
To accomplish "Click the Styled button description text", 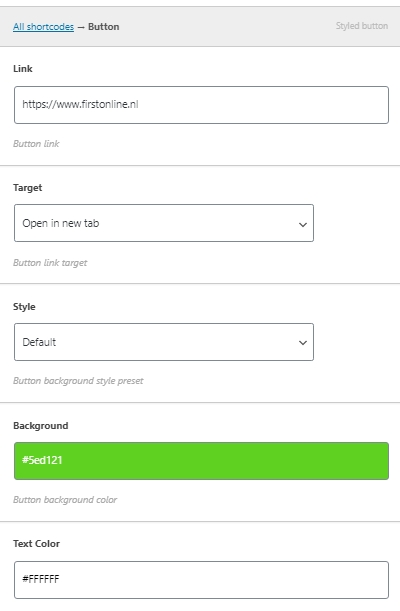I will 362,26.
